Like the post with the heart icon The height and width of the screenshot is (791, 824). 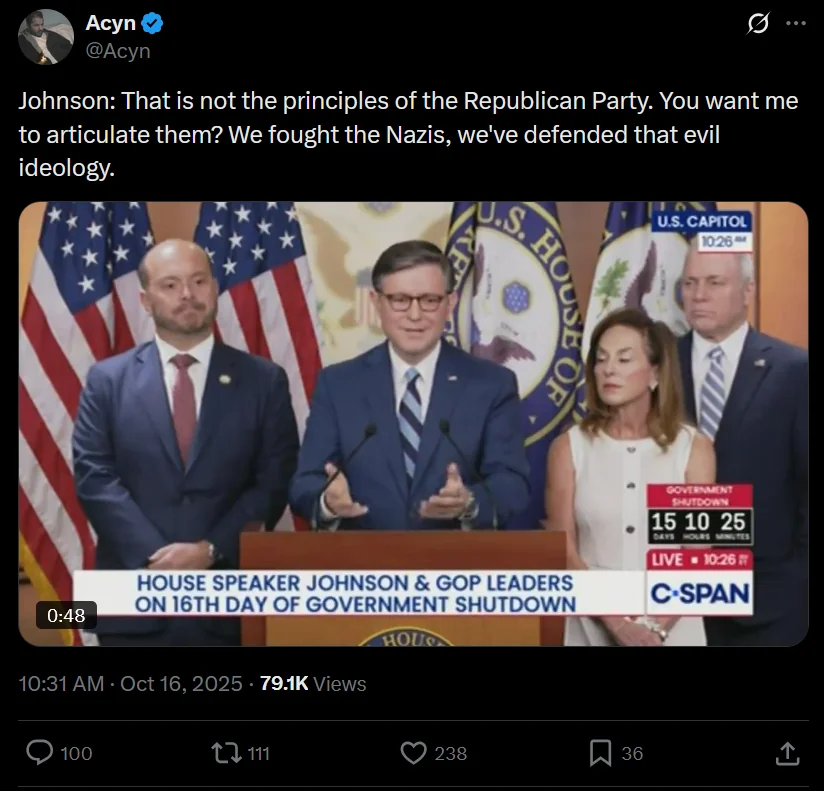coord(412,752)
